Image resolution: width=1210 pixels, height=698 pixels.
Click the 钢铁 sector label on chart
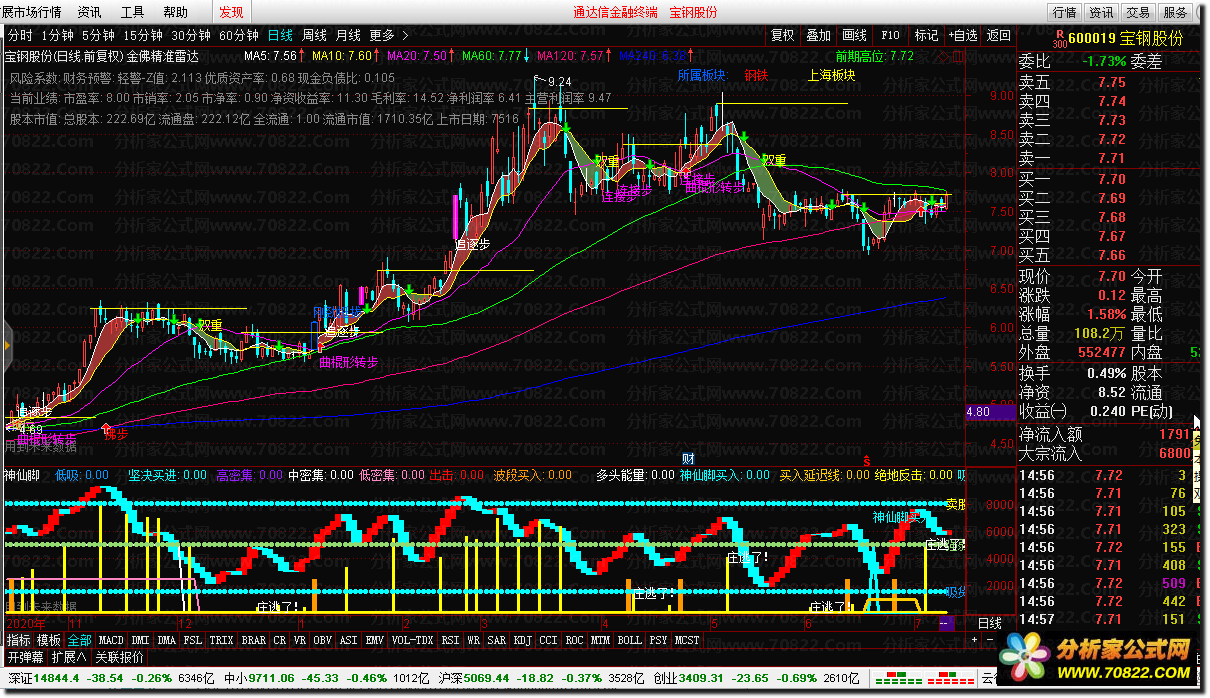756,75
